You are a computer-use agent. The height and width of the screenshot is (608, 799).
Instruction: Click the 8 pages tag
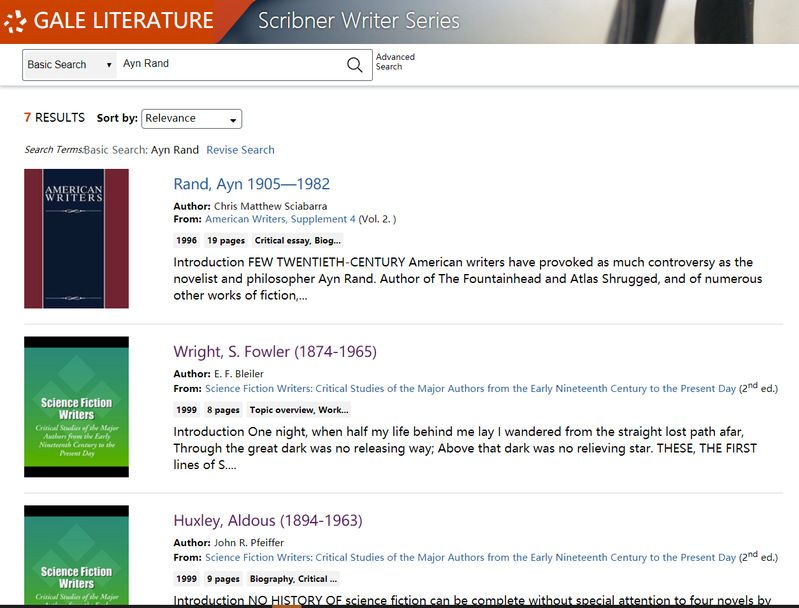tap(223, 410)
